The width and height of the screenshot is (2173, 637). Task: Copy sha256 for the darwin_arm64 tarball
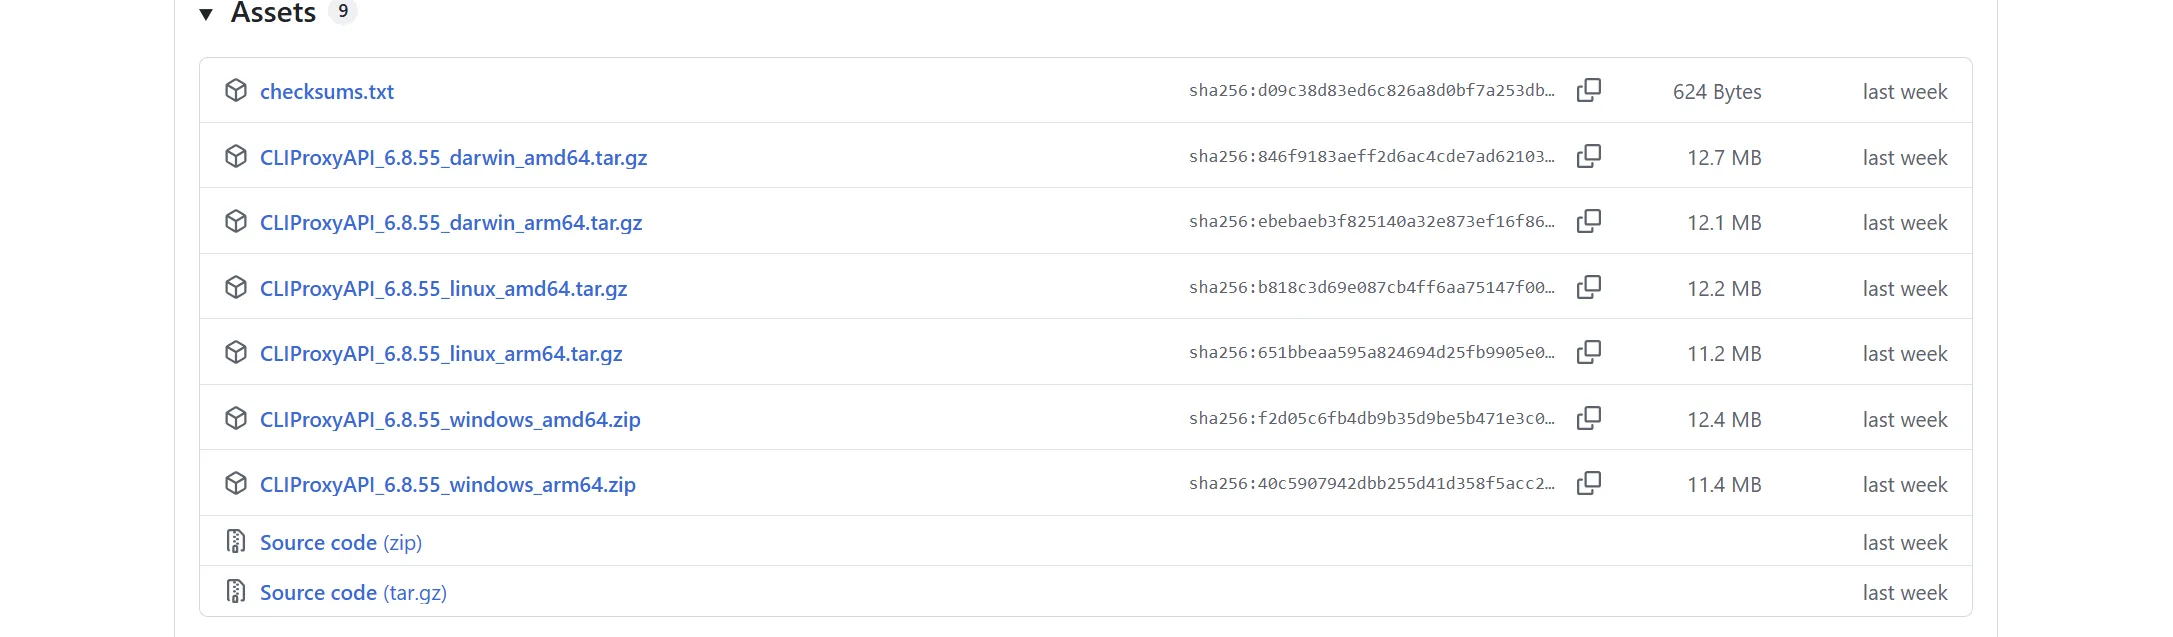click(x=1588, y=222)
